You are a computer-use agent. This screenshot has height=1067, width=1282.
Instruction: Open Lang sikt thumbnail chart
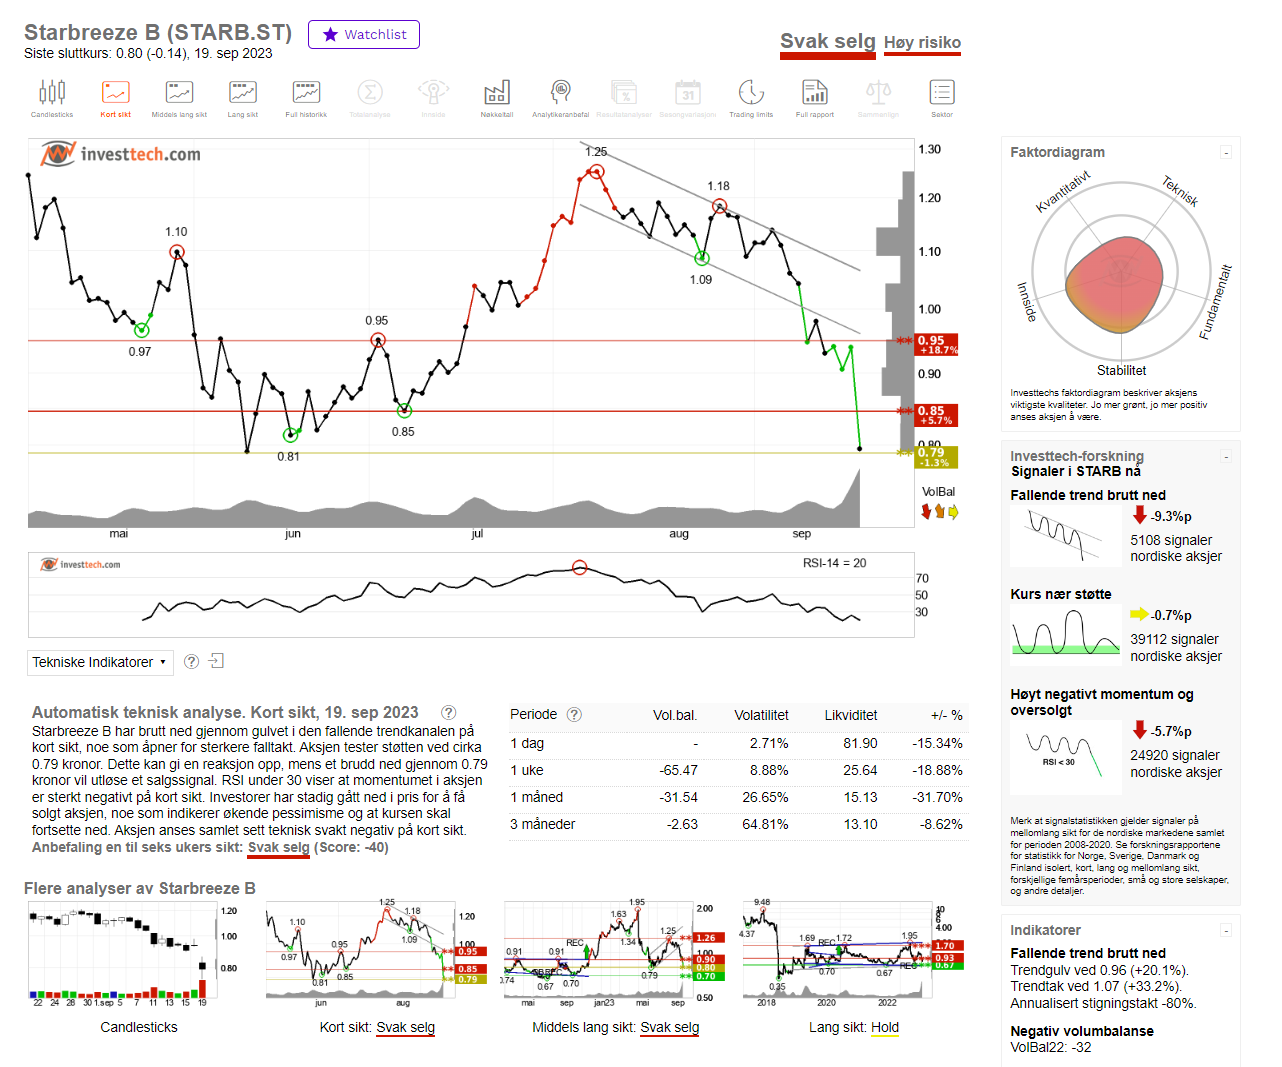pyautogui.click(x=852, y=950)
